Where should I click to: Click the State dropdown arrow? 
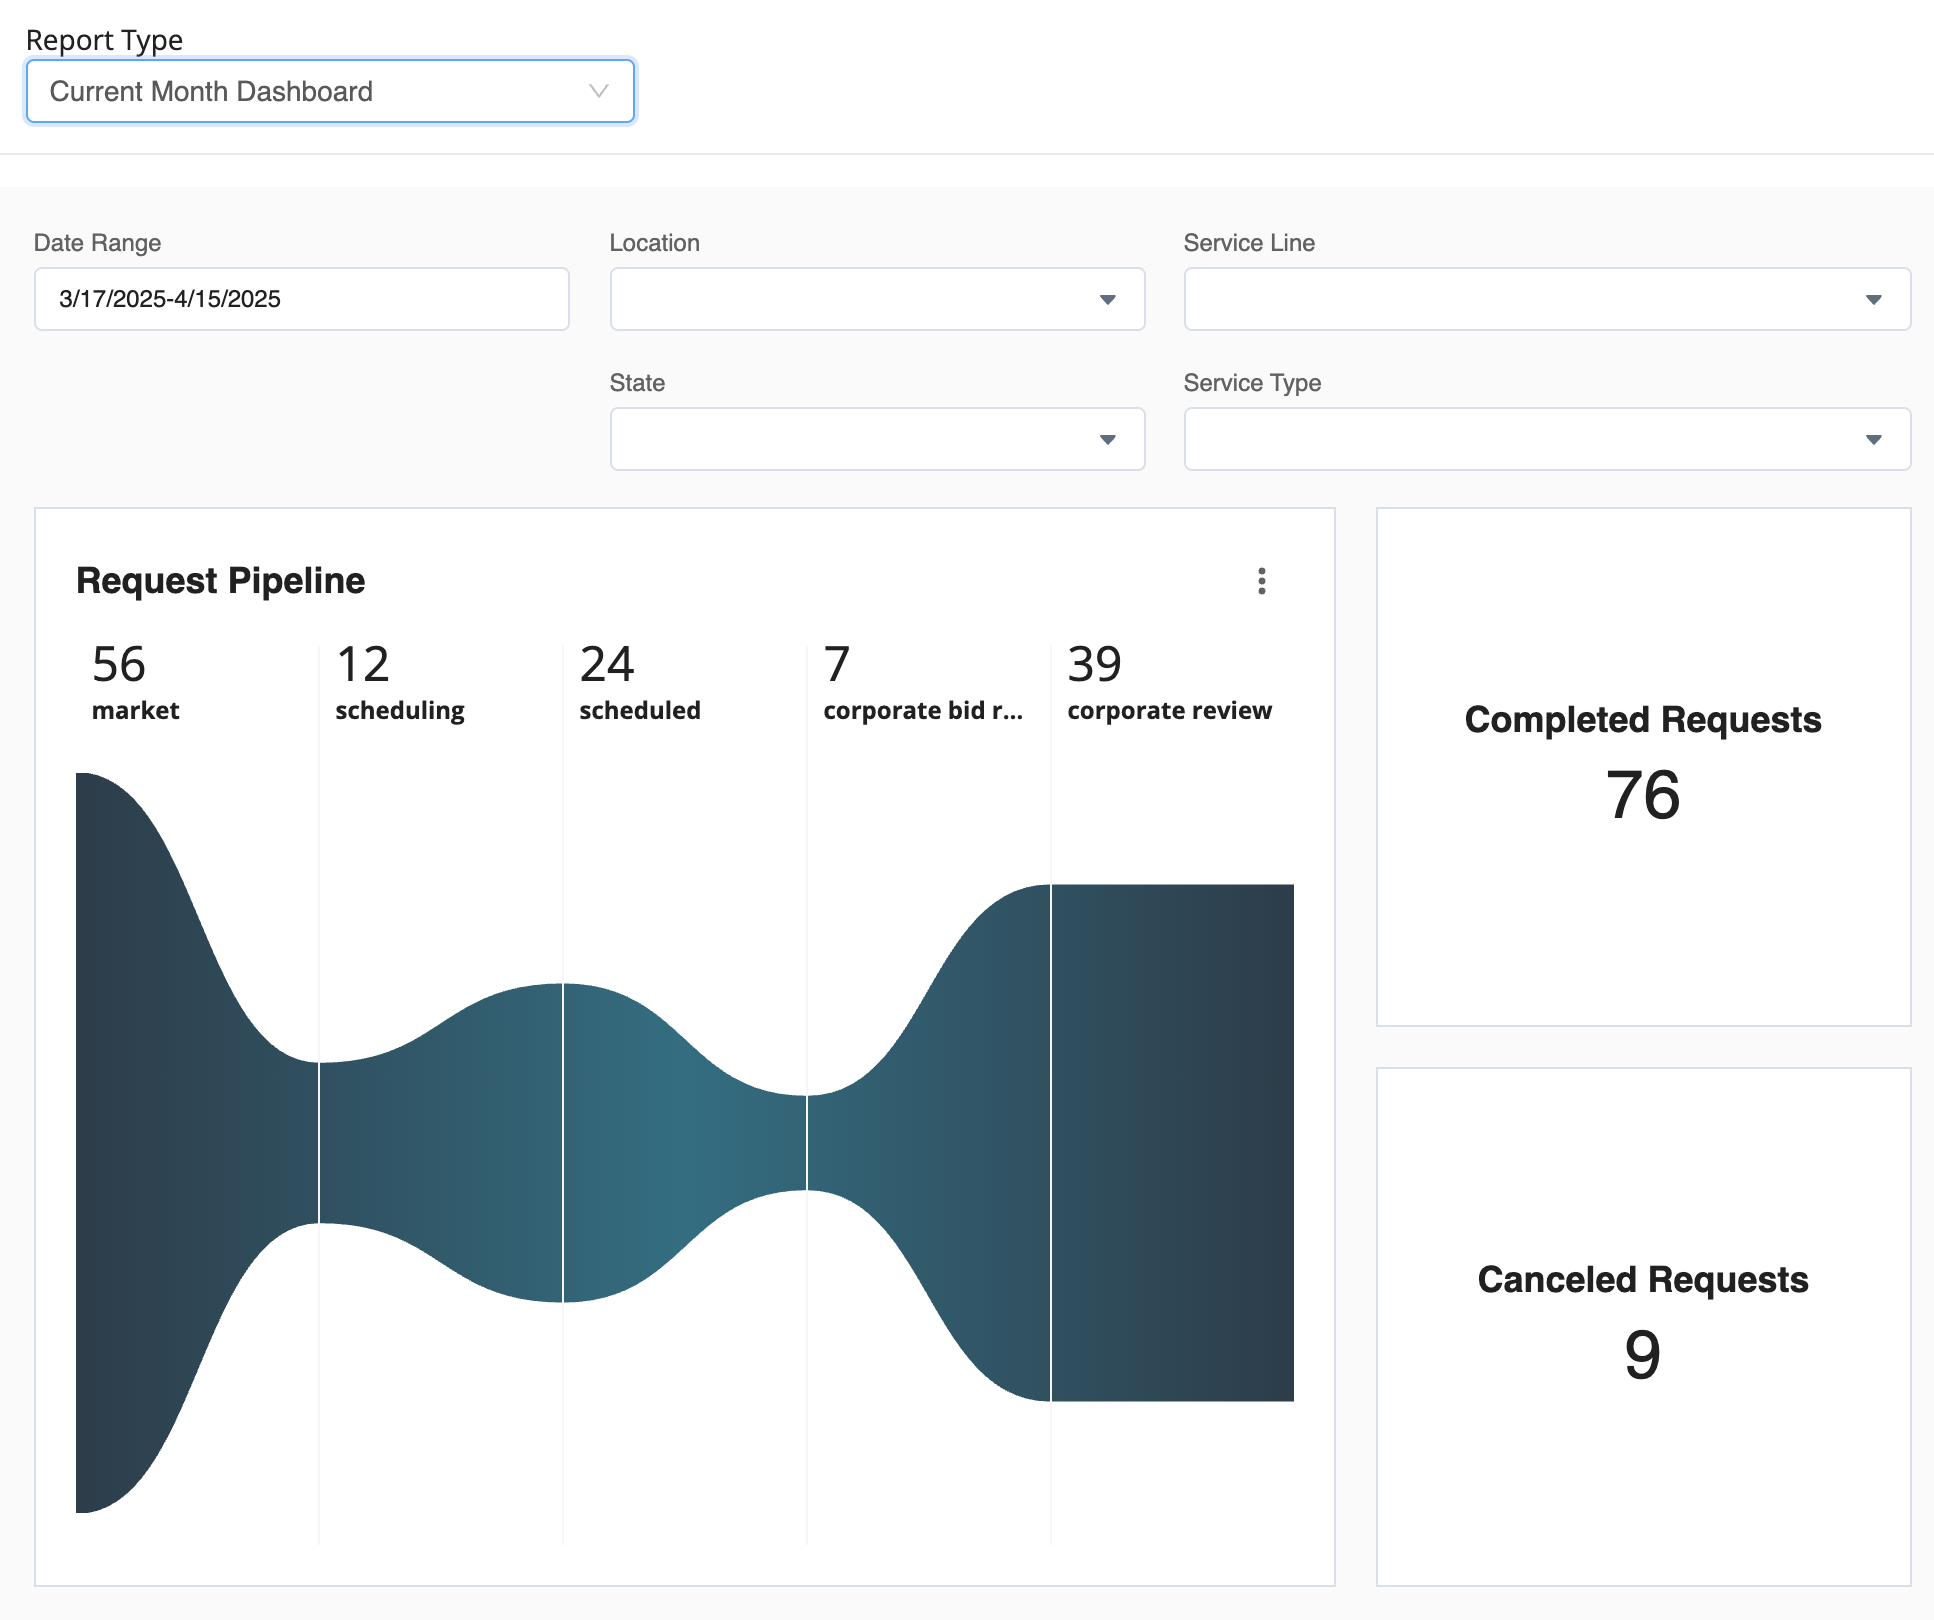pos(1107,439)
